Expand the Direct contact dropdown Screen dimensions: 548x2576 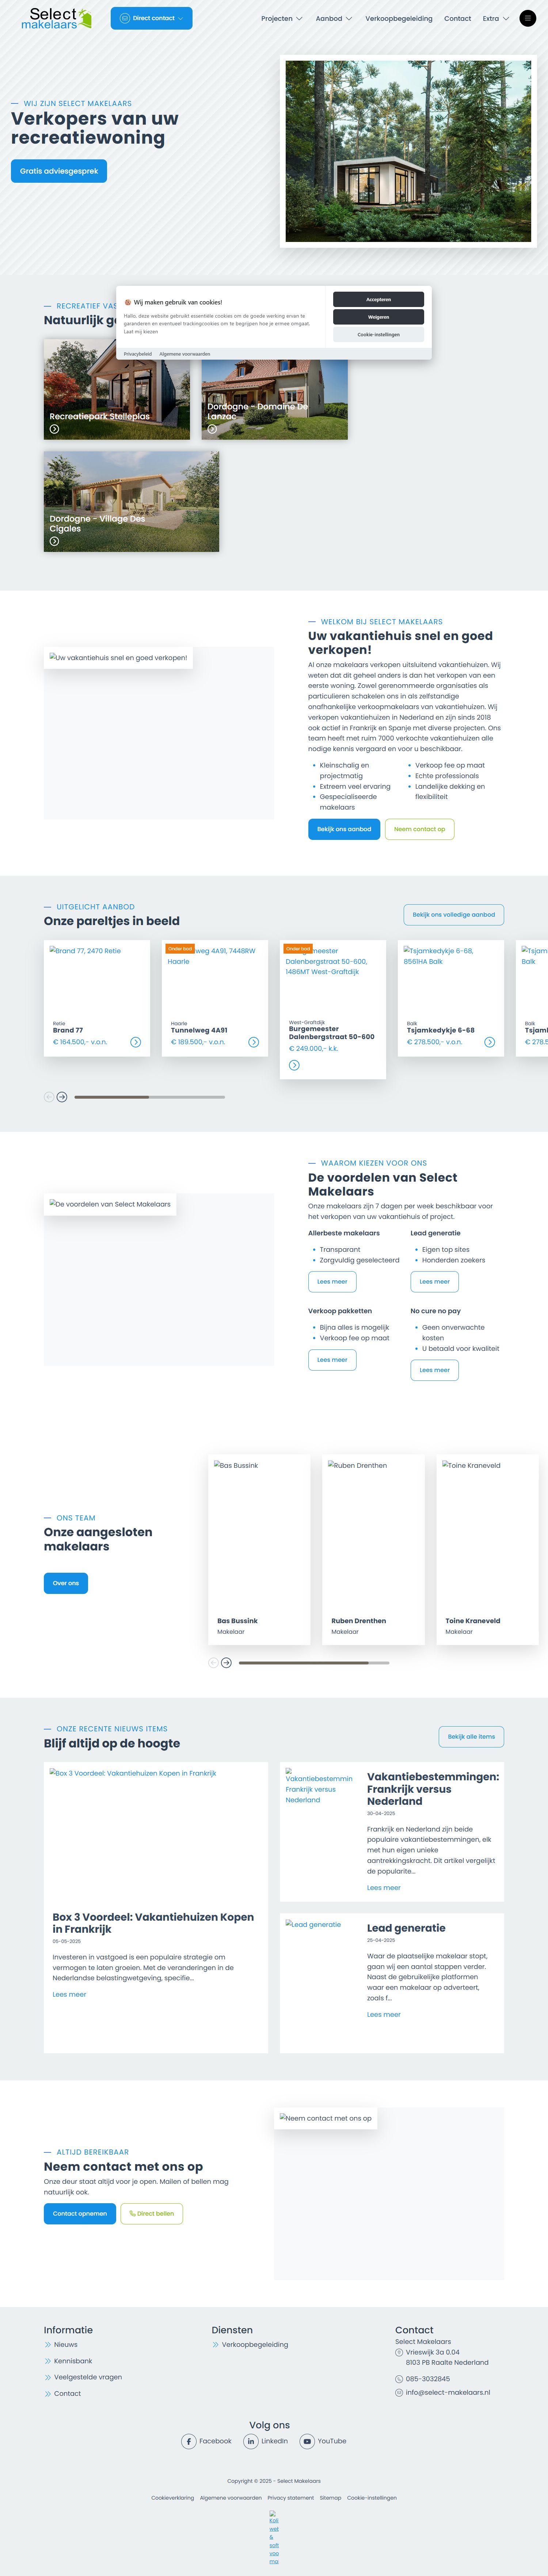[x=151, y=18]
